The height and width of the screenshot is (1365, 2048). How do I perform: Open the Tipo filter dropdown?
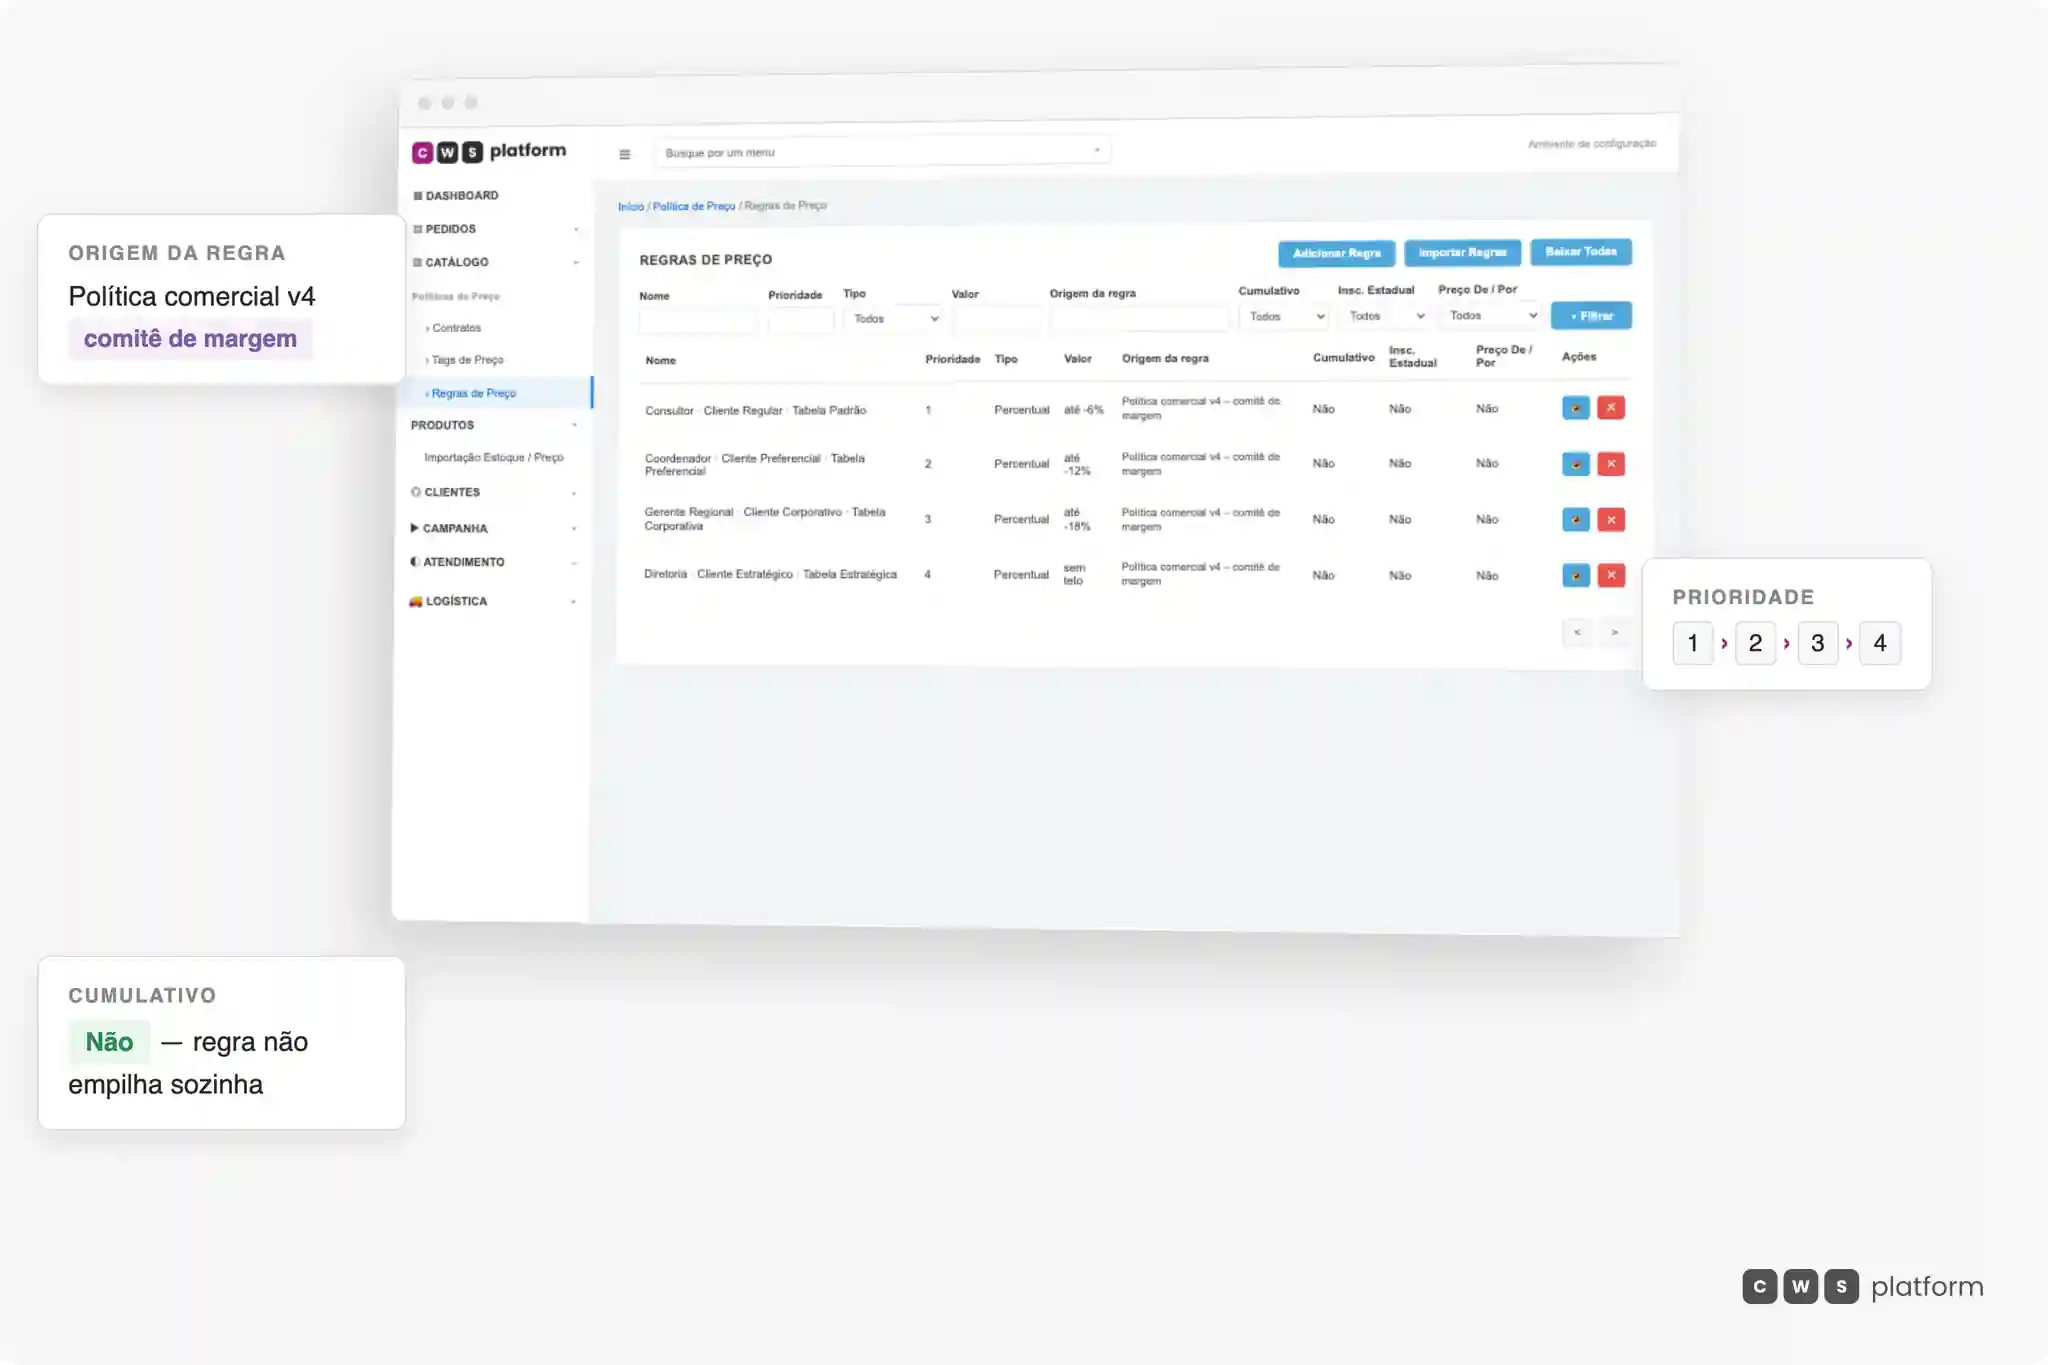point(893,319)
